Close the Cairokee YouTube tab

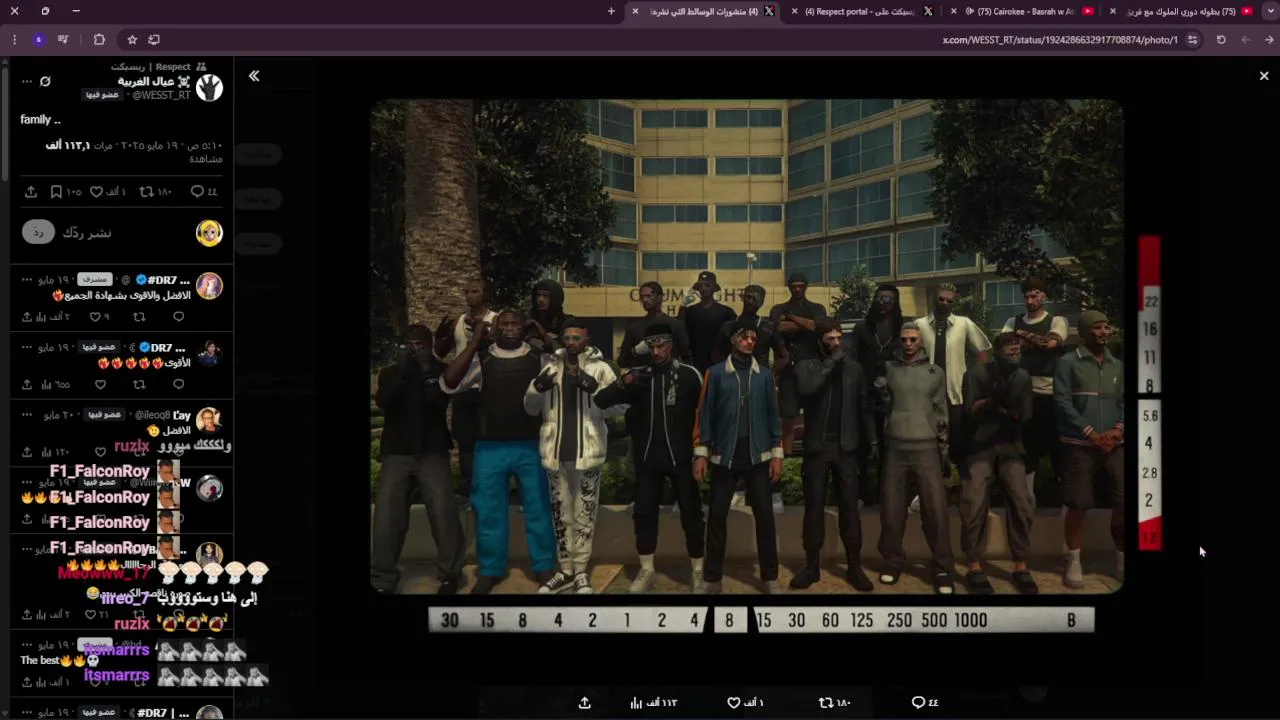953,11
